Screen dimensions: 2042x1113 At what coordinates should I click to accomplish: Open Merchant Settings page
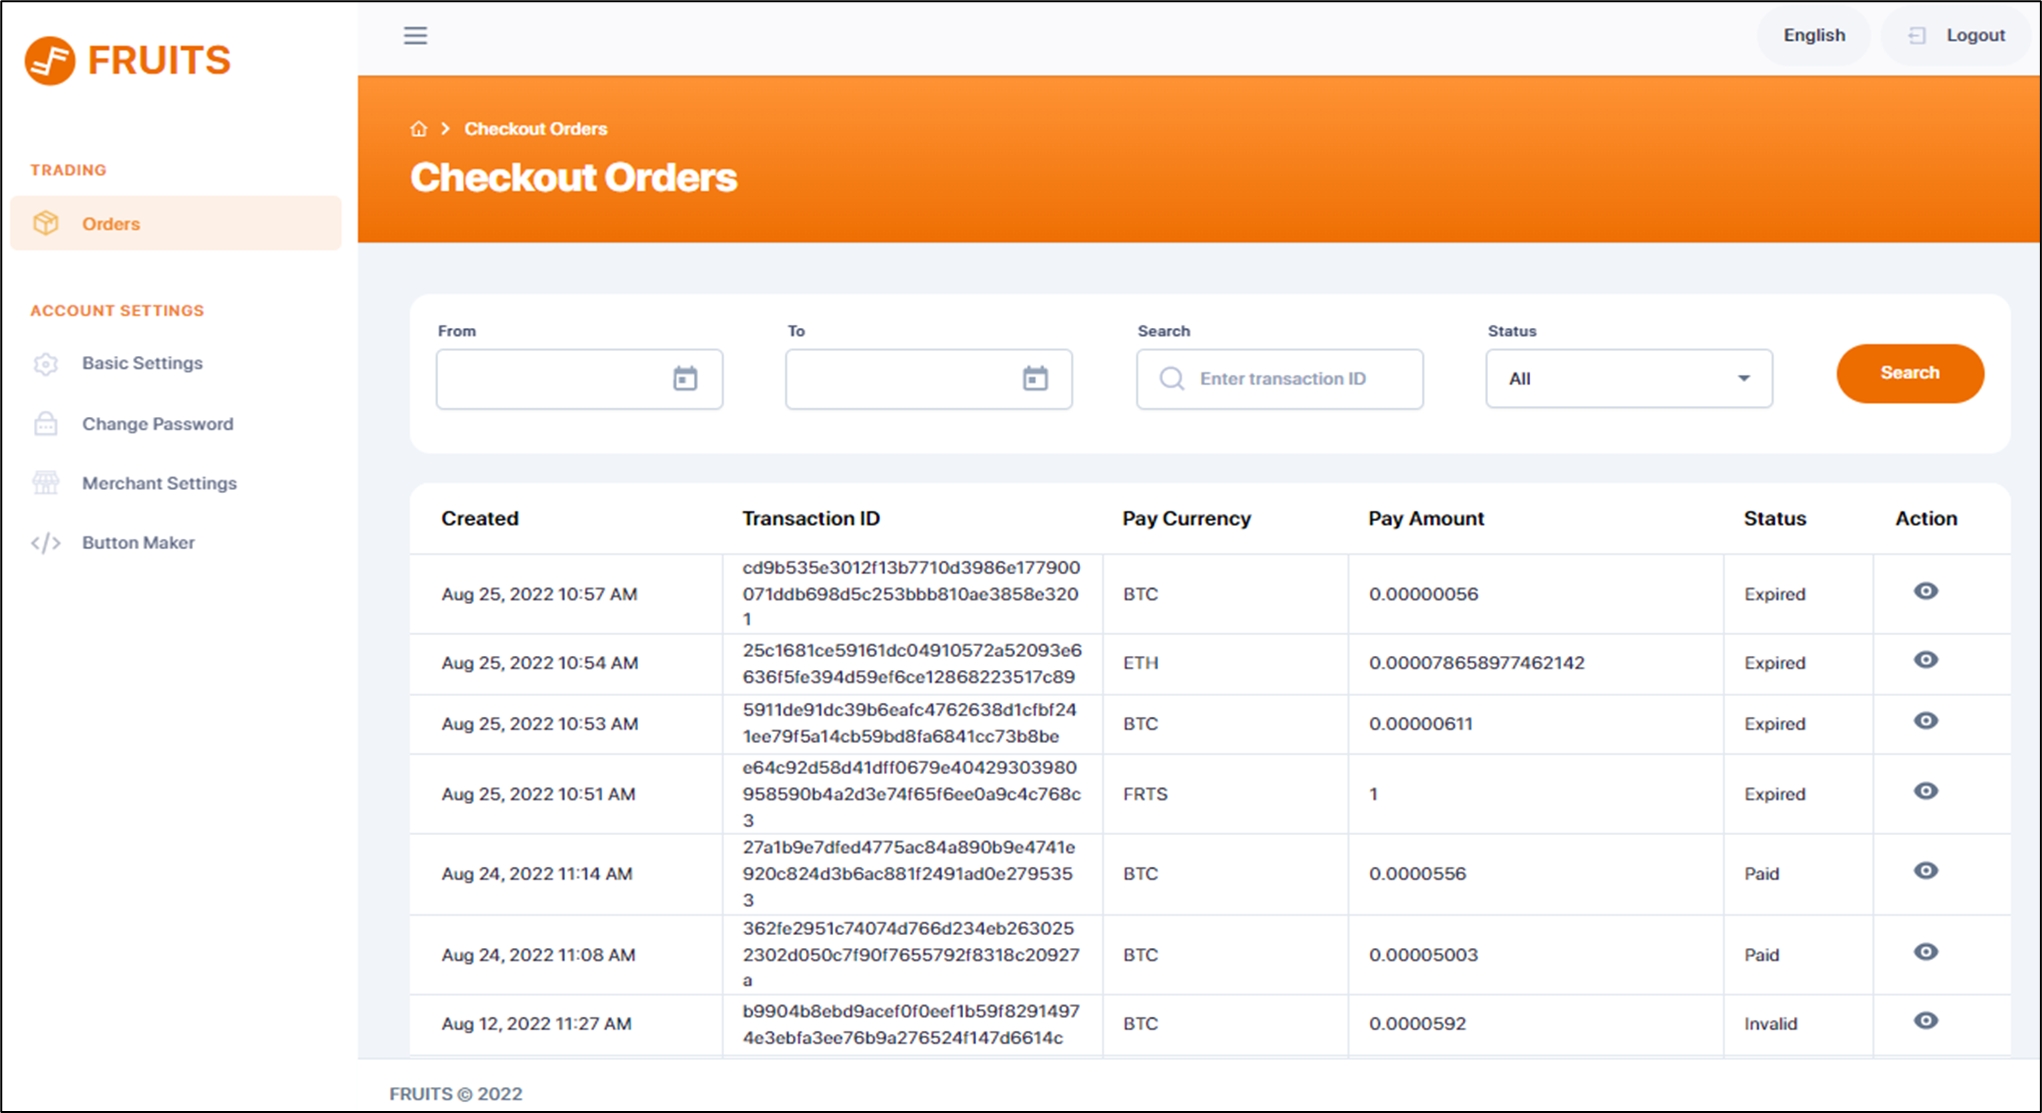pos(159,483)
